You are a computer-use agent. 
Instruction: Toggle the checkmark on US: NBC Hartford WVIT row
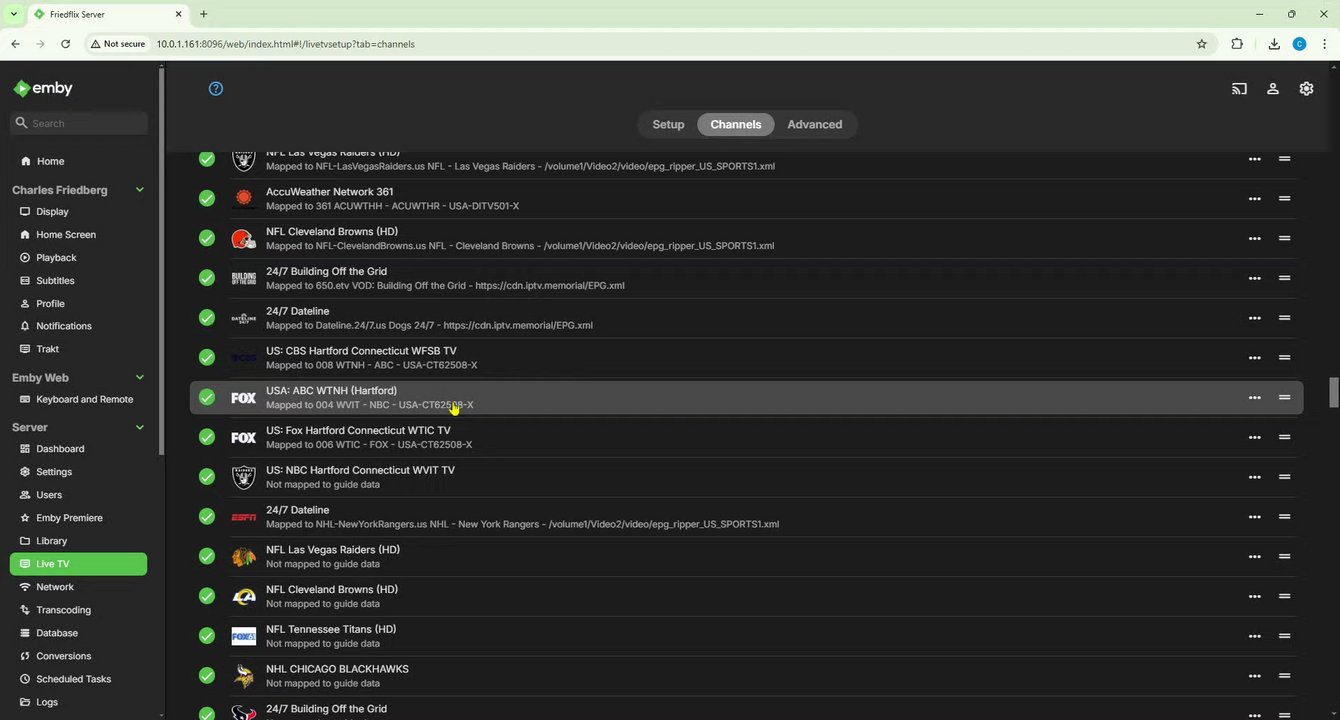click(207, 477)
